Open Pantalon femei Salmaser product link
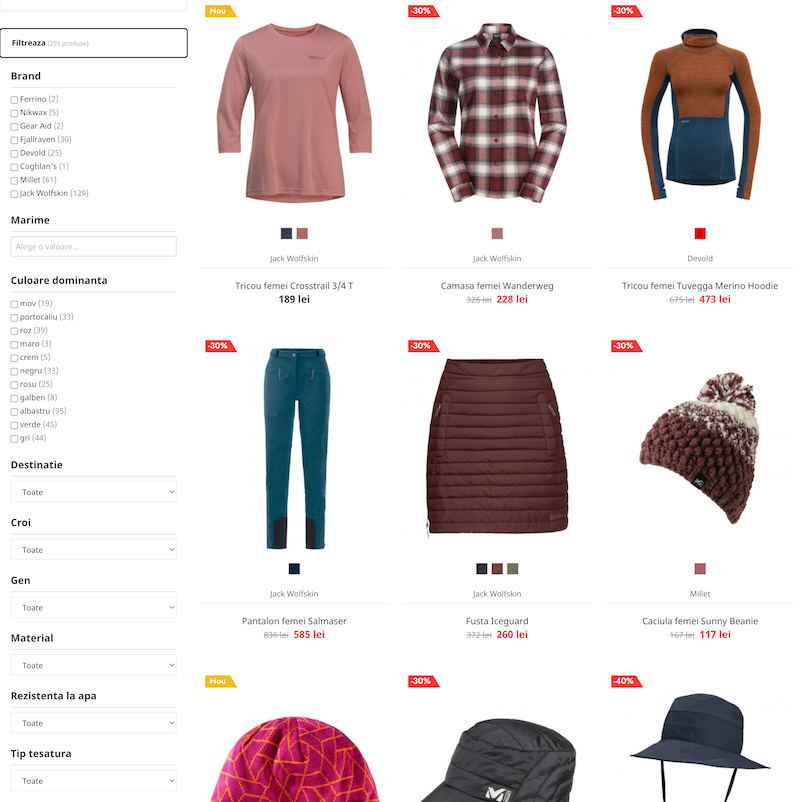The width and height of the screenshot is (800, 802). point(294,621)
